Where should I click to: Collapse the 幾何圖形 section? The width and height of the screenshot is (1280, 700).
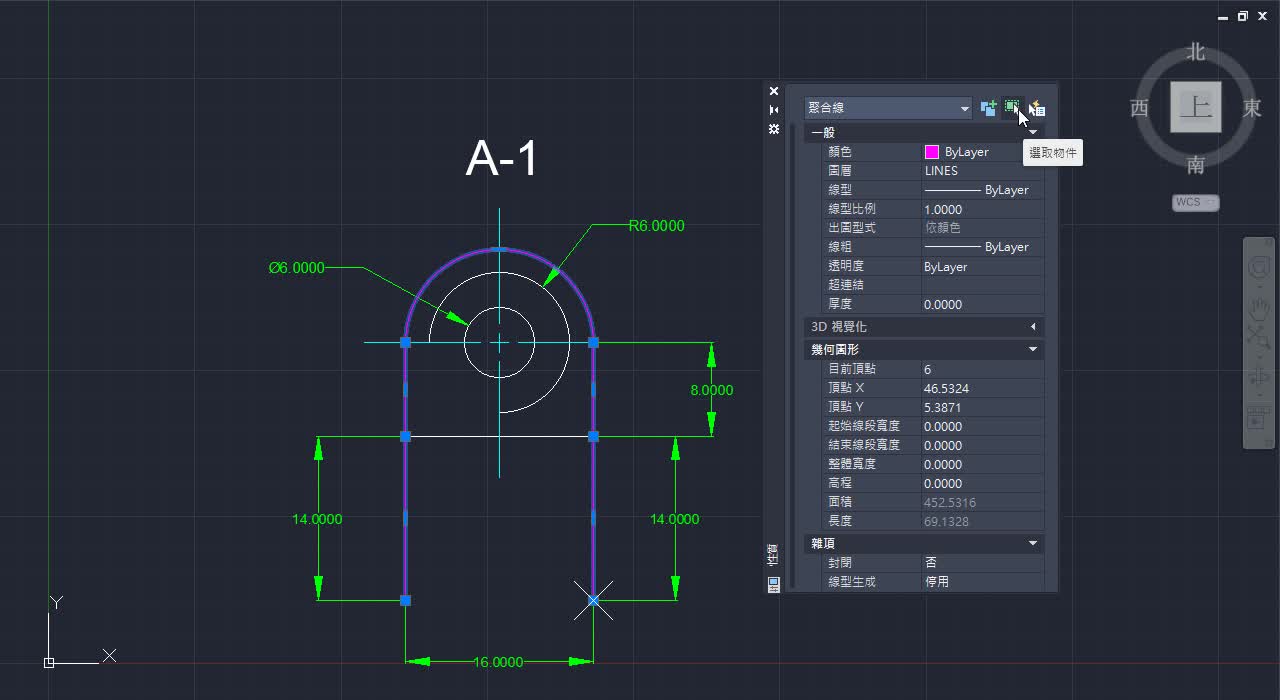[1033, 349]
